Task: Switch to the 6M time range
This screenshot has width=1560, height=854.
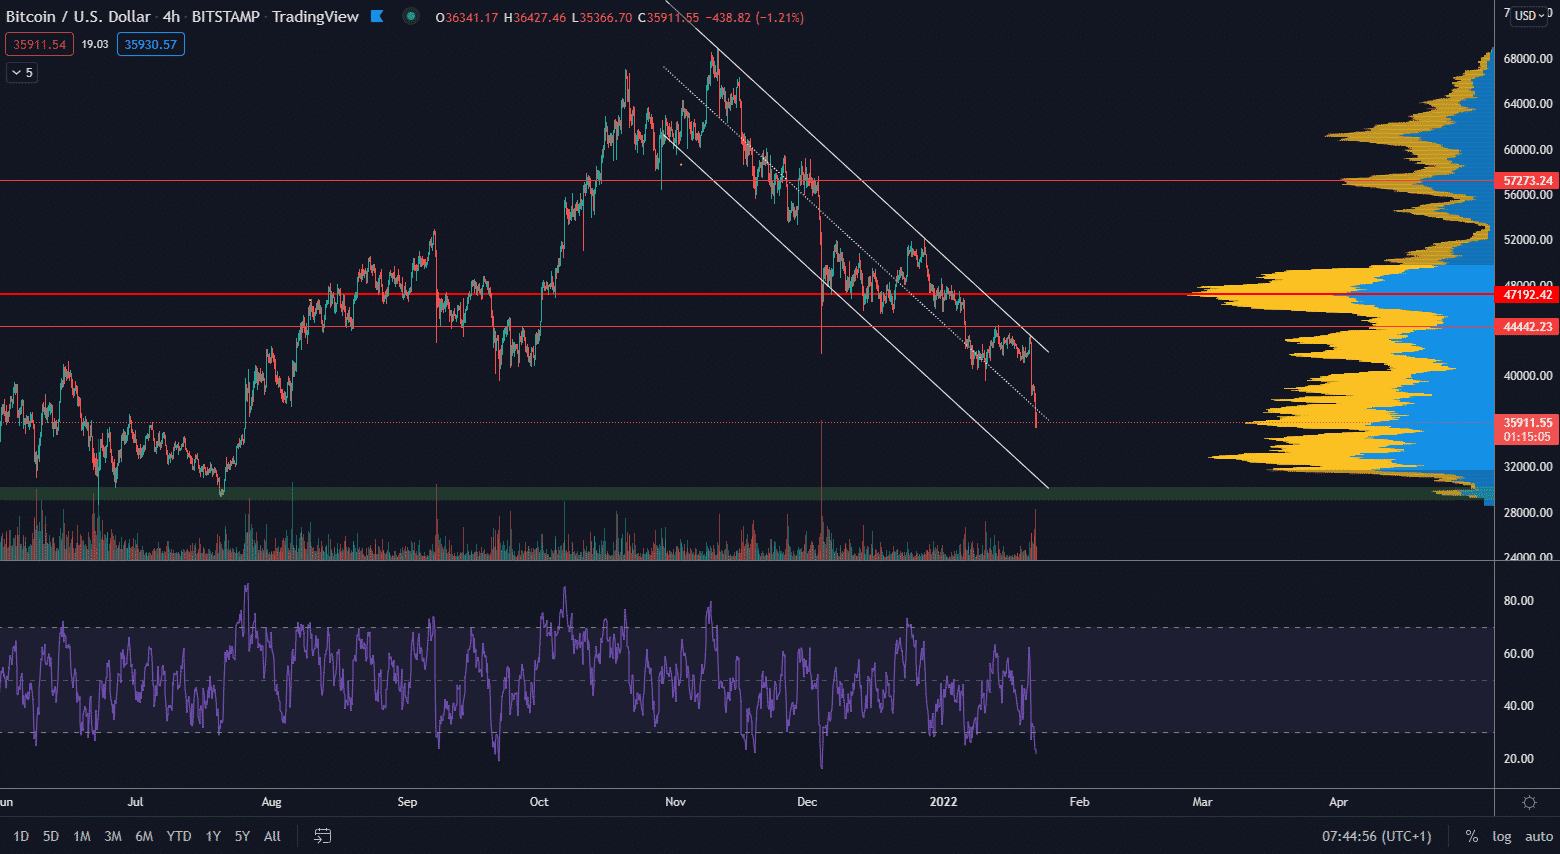Action: point(144,836)
